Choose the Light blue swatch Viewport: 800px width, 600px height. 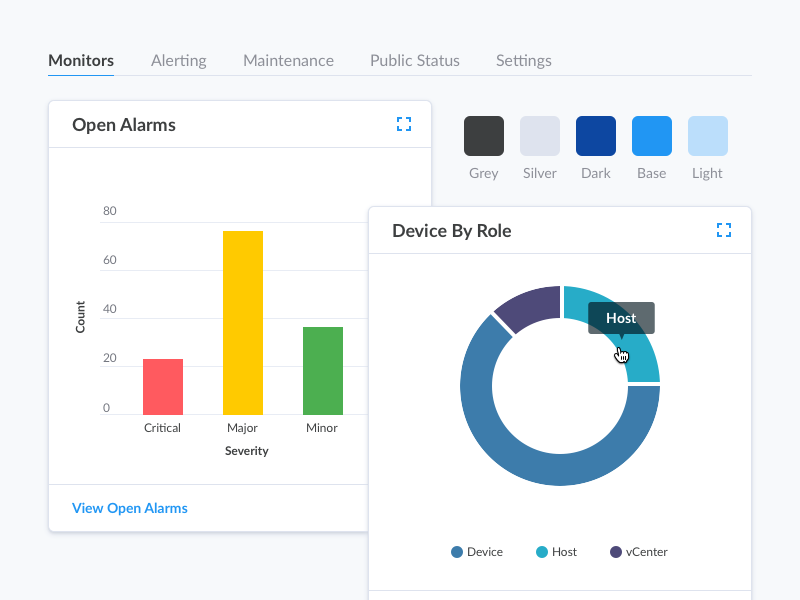[x=708, y=136]
